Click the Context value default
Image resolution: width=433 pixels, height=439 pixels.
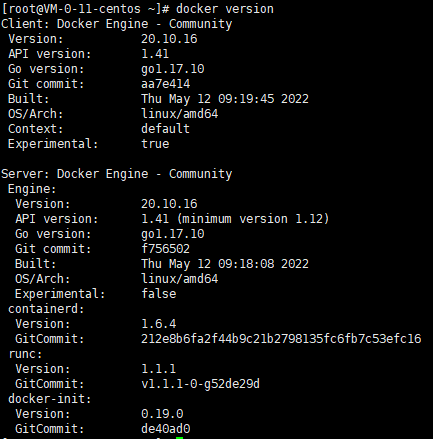[165, 129]
